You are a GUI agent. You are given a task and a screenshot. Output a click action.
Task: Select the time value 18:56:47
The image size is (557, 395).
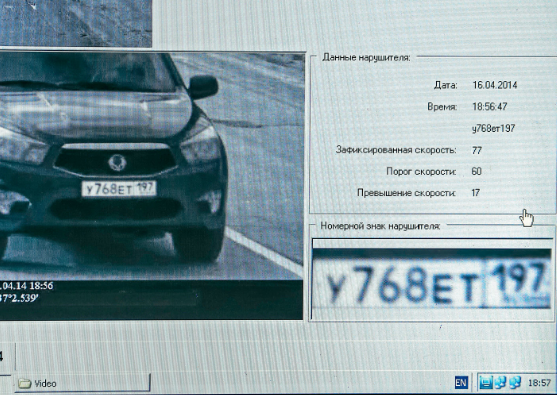coord(490,107)
